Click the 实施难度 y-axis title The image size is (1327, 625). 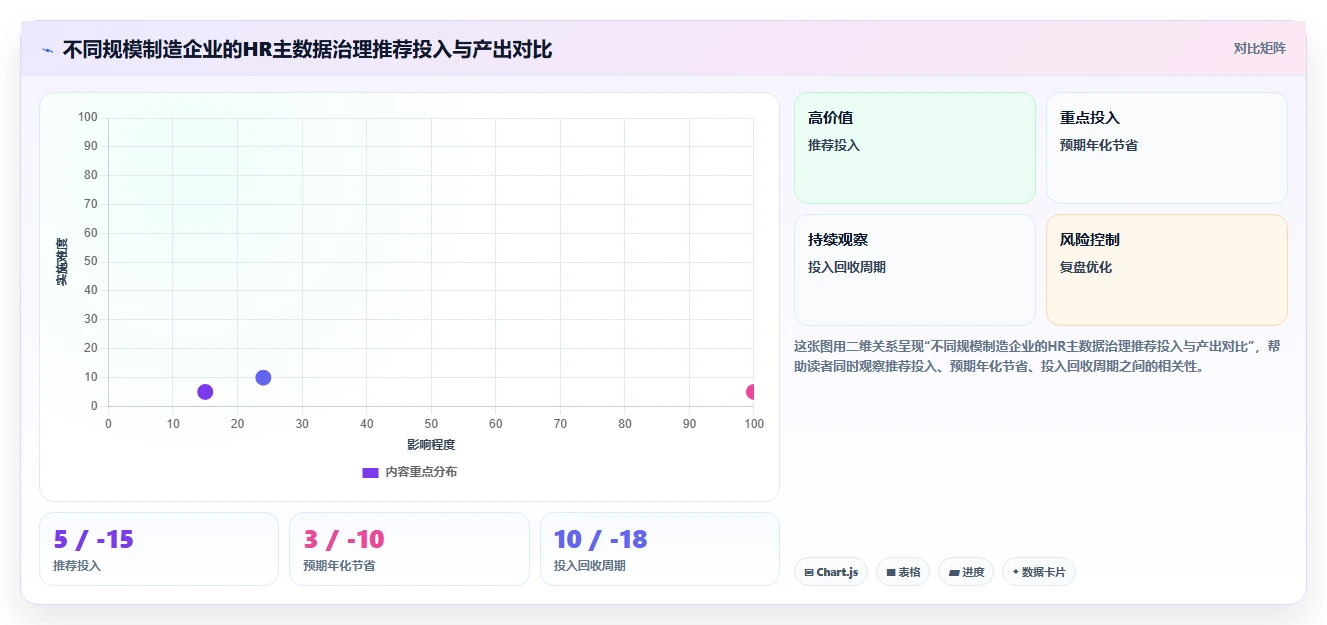pyautogui.click(x=61, y=262)
